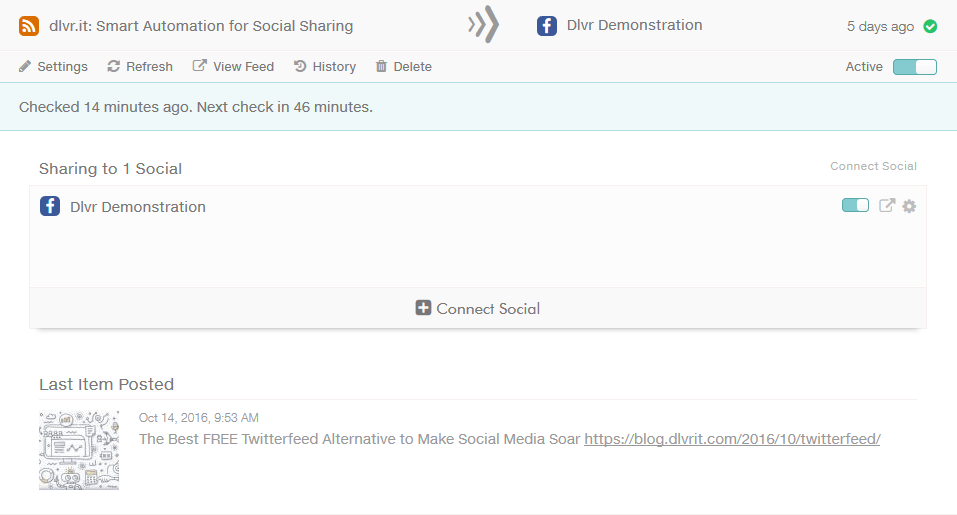Click Dlvr Demonstration in the sharing list

pos(137,207)
